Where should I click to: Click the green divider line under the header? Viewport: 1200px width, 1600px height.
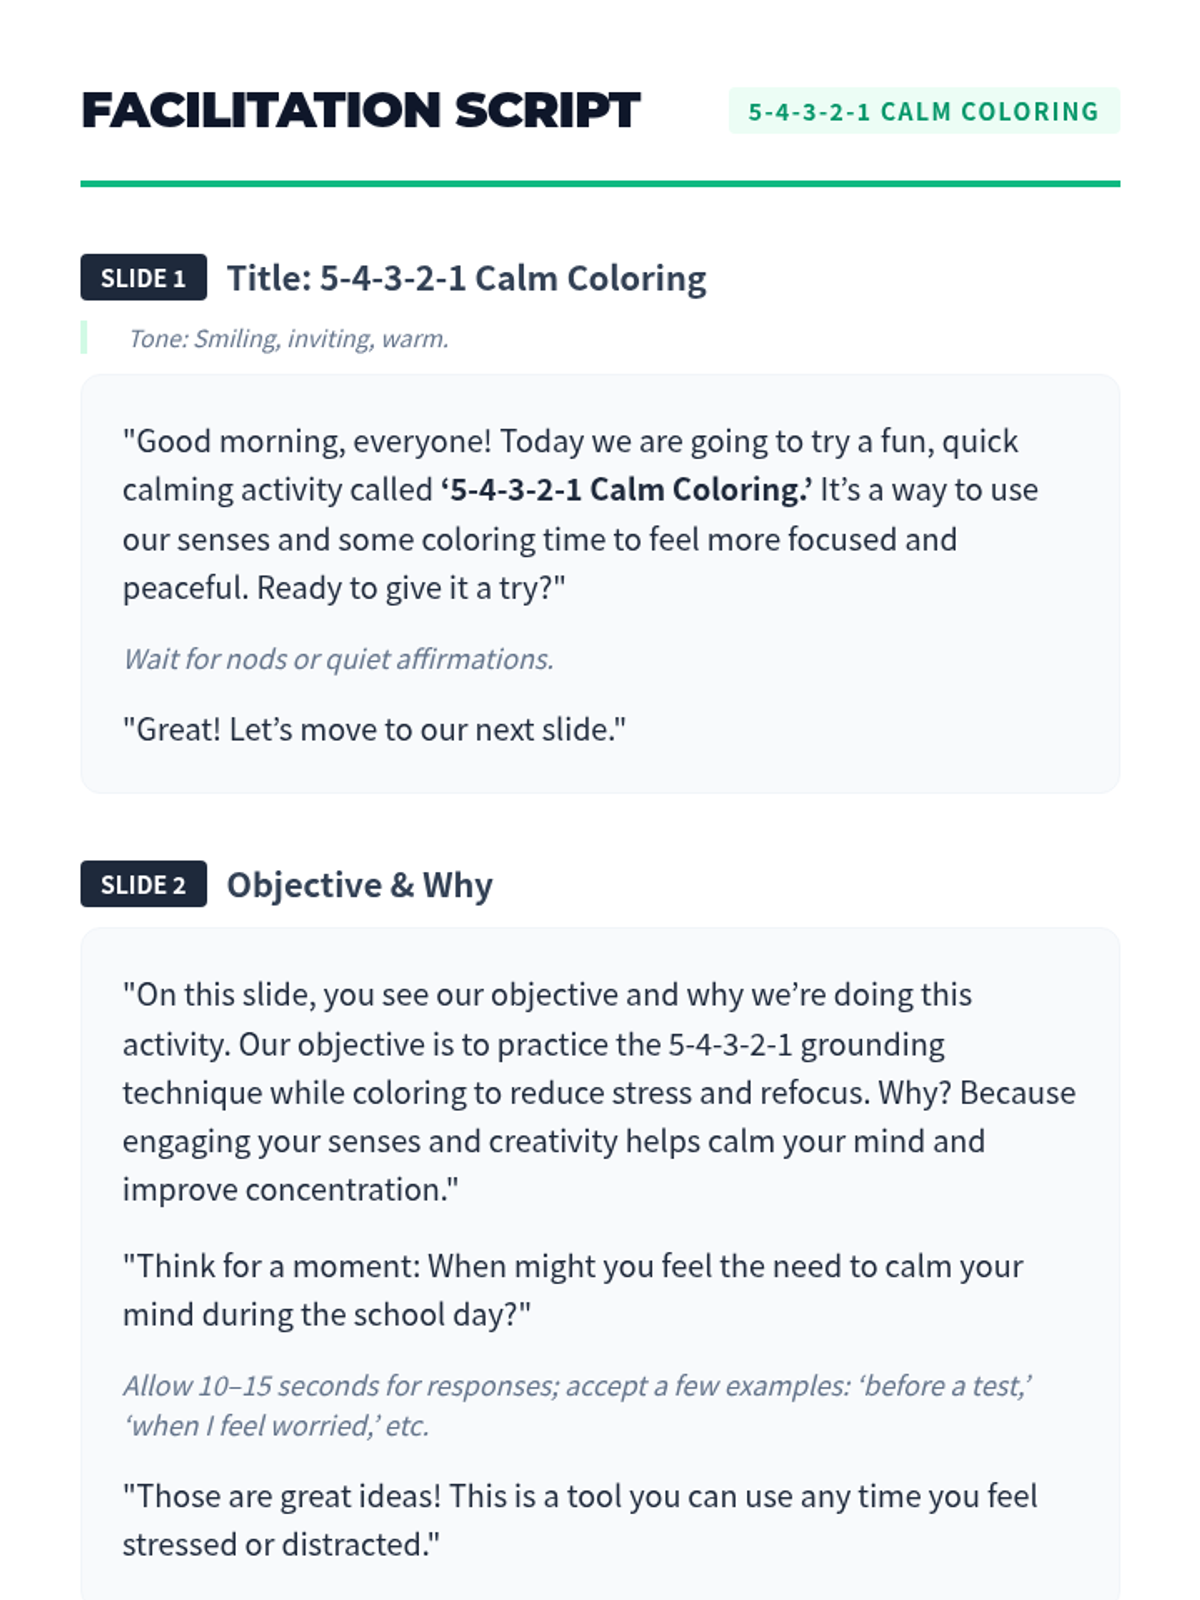click(600, 184)
